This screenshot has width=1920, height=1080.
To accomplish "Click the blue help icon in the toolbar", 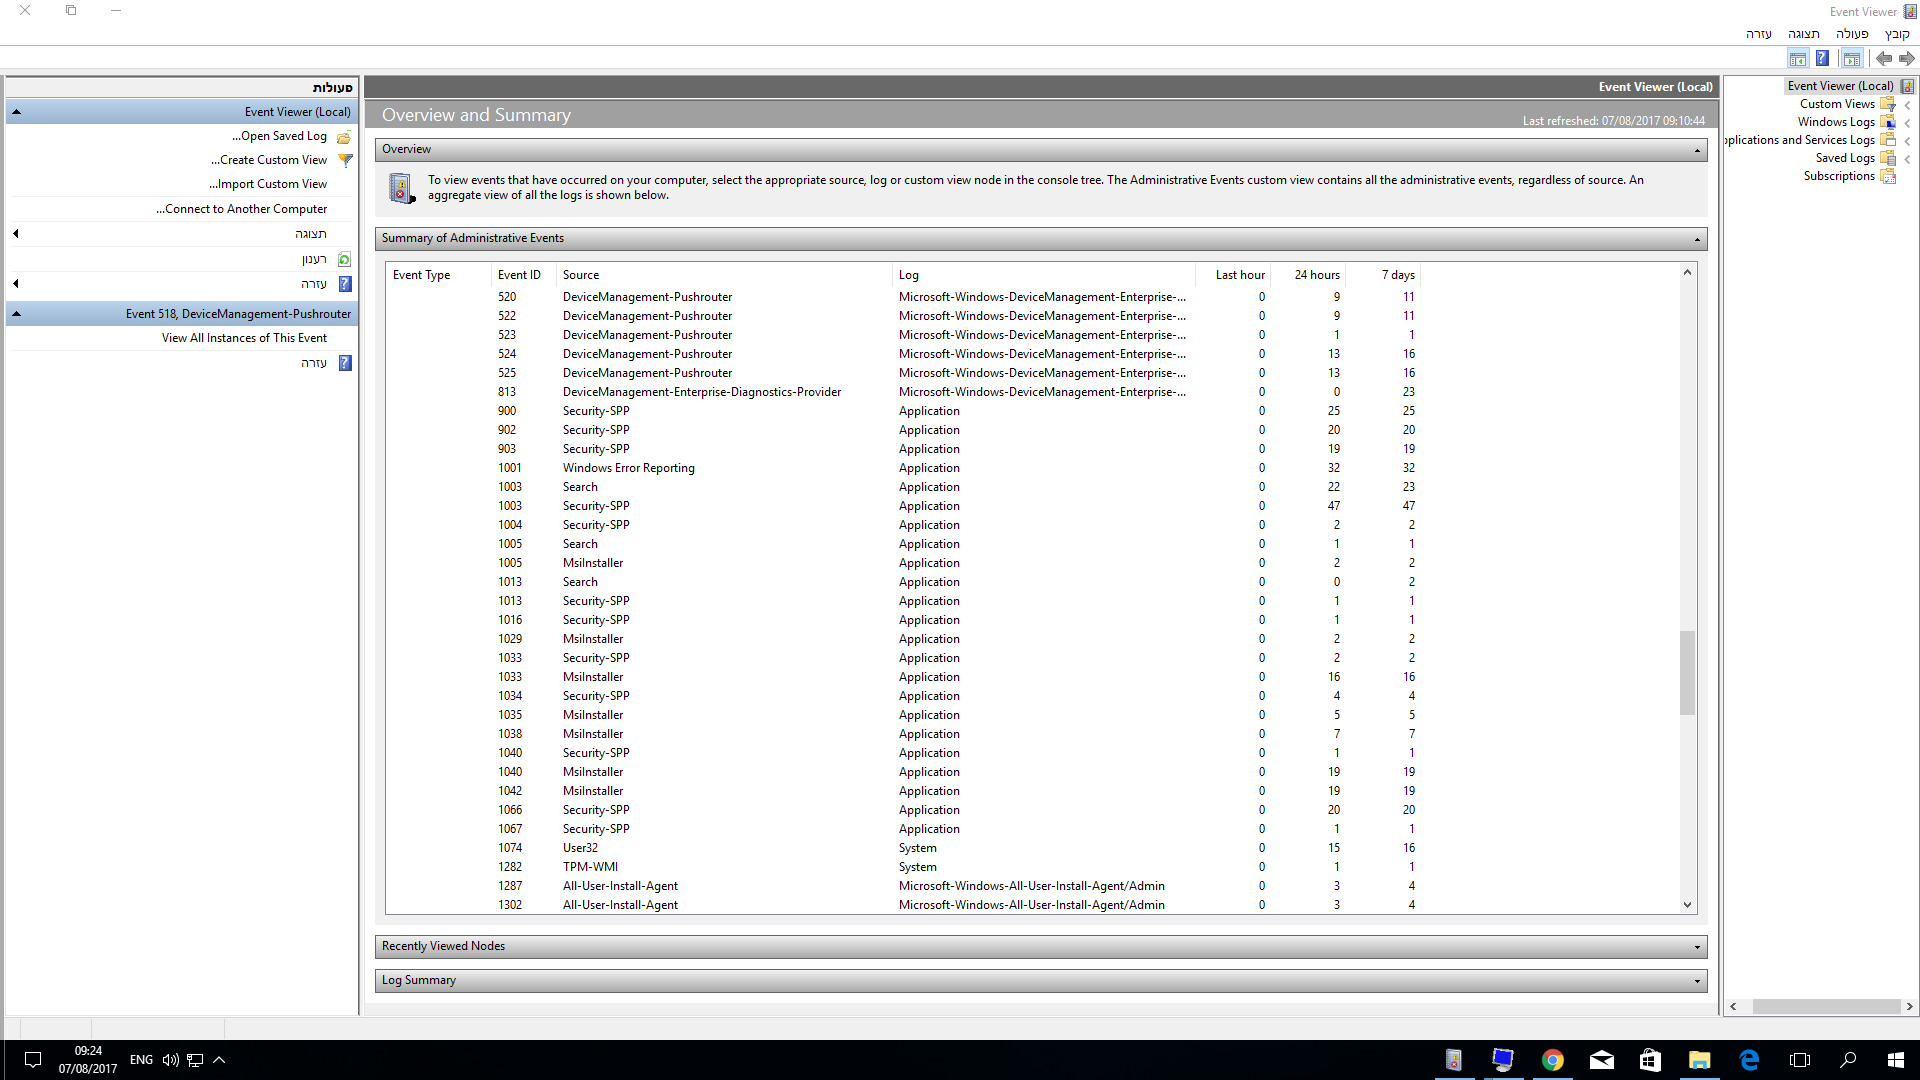I will pyautogui.click(x=1822, y=58).
